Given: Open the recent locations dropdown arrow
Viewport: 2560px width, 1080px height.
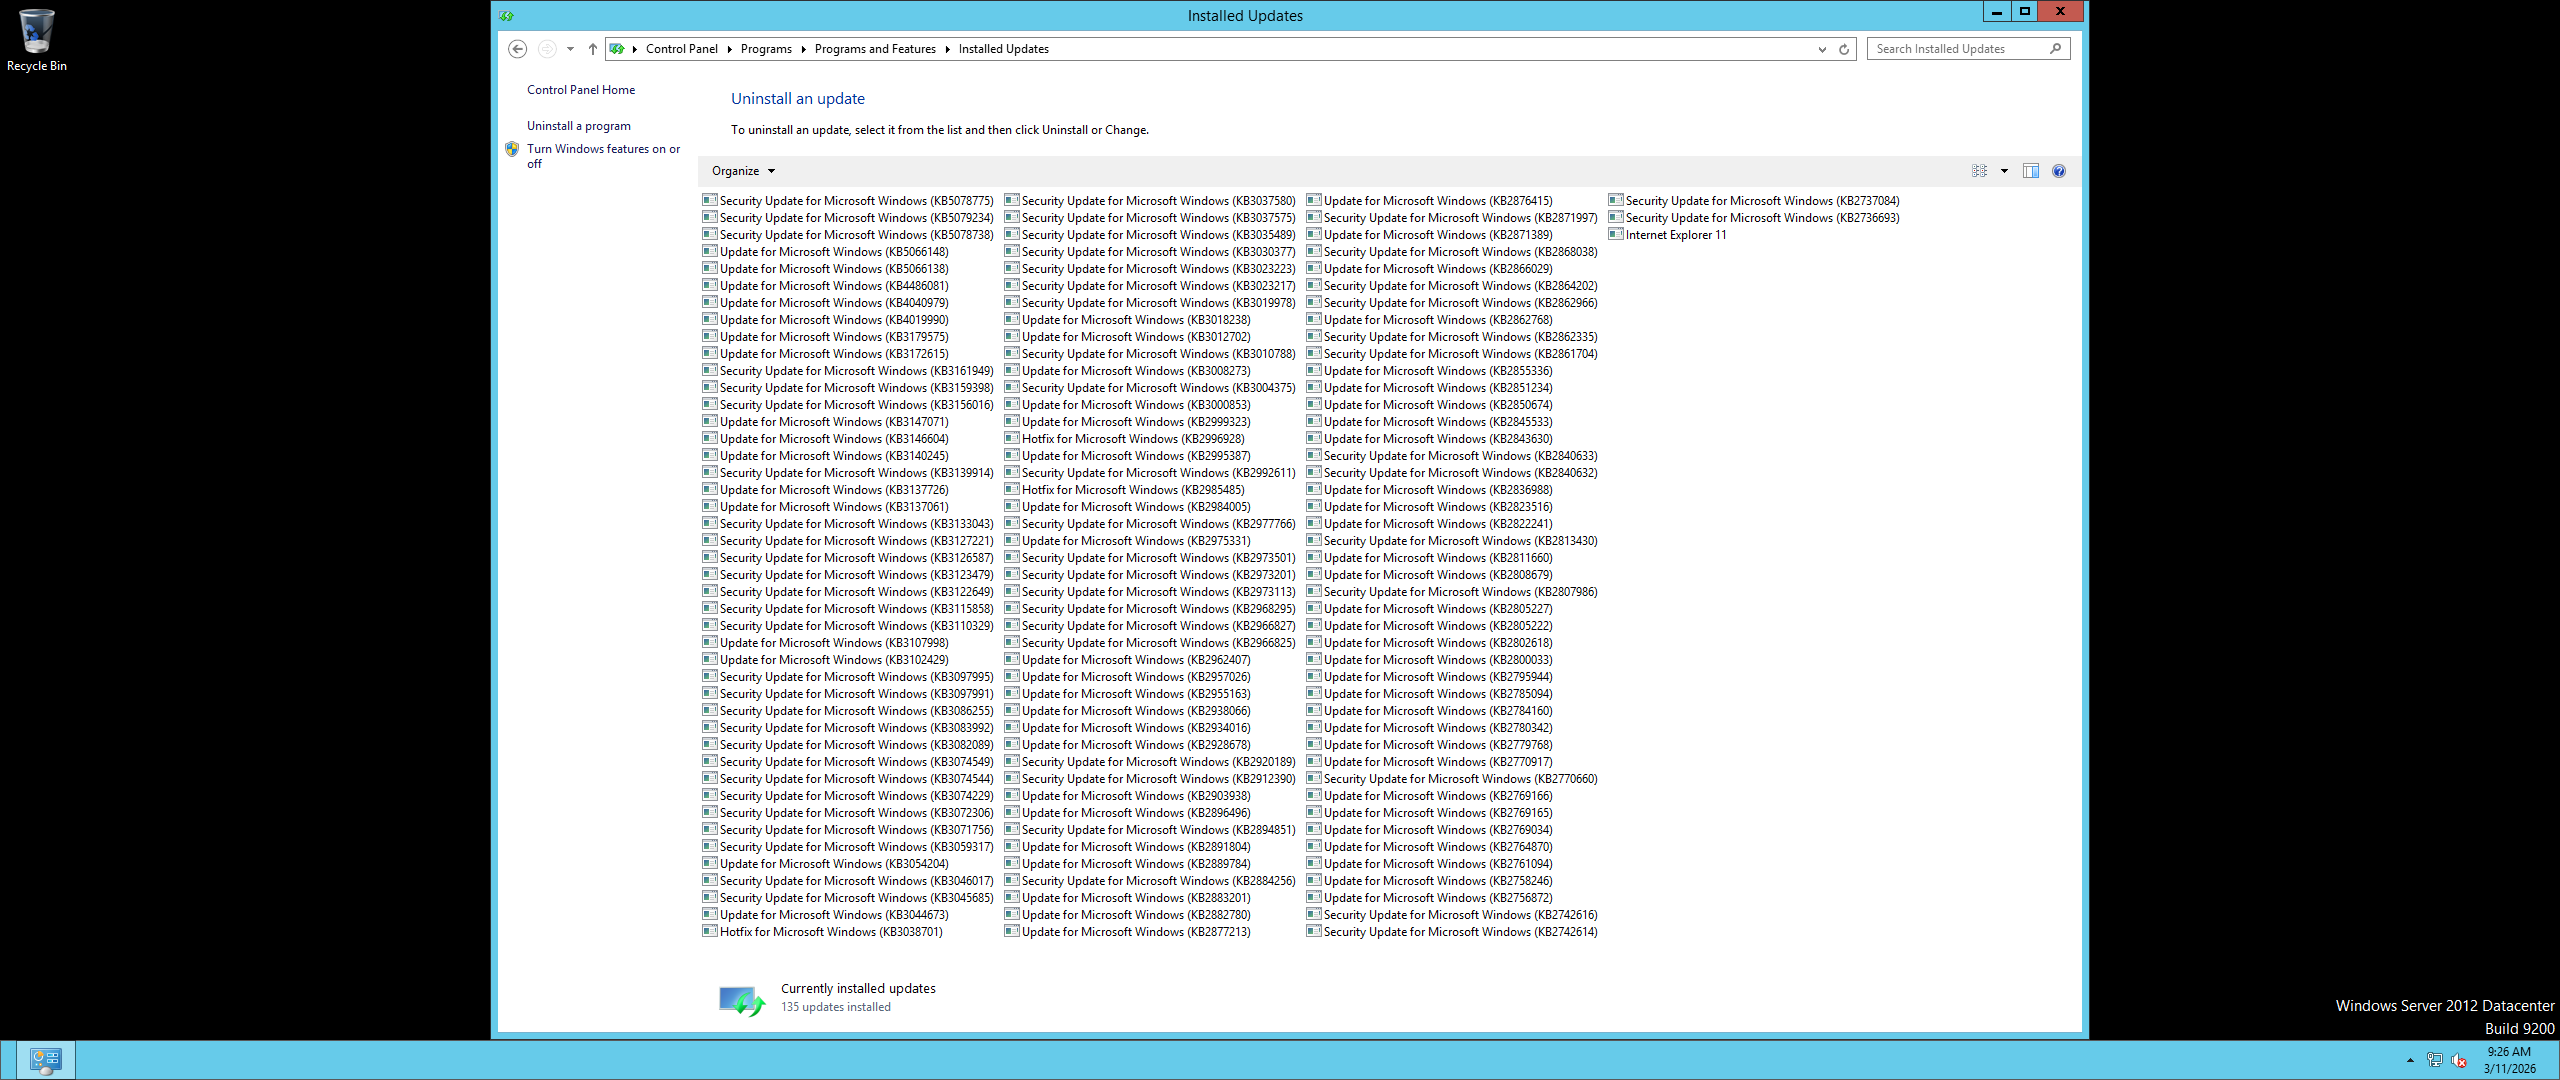Looking at the screenshot, I should click(x=570, y=49).
